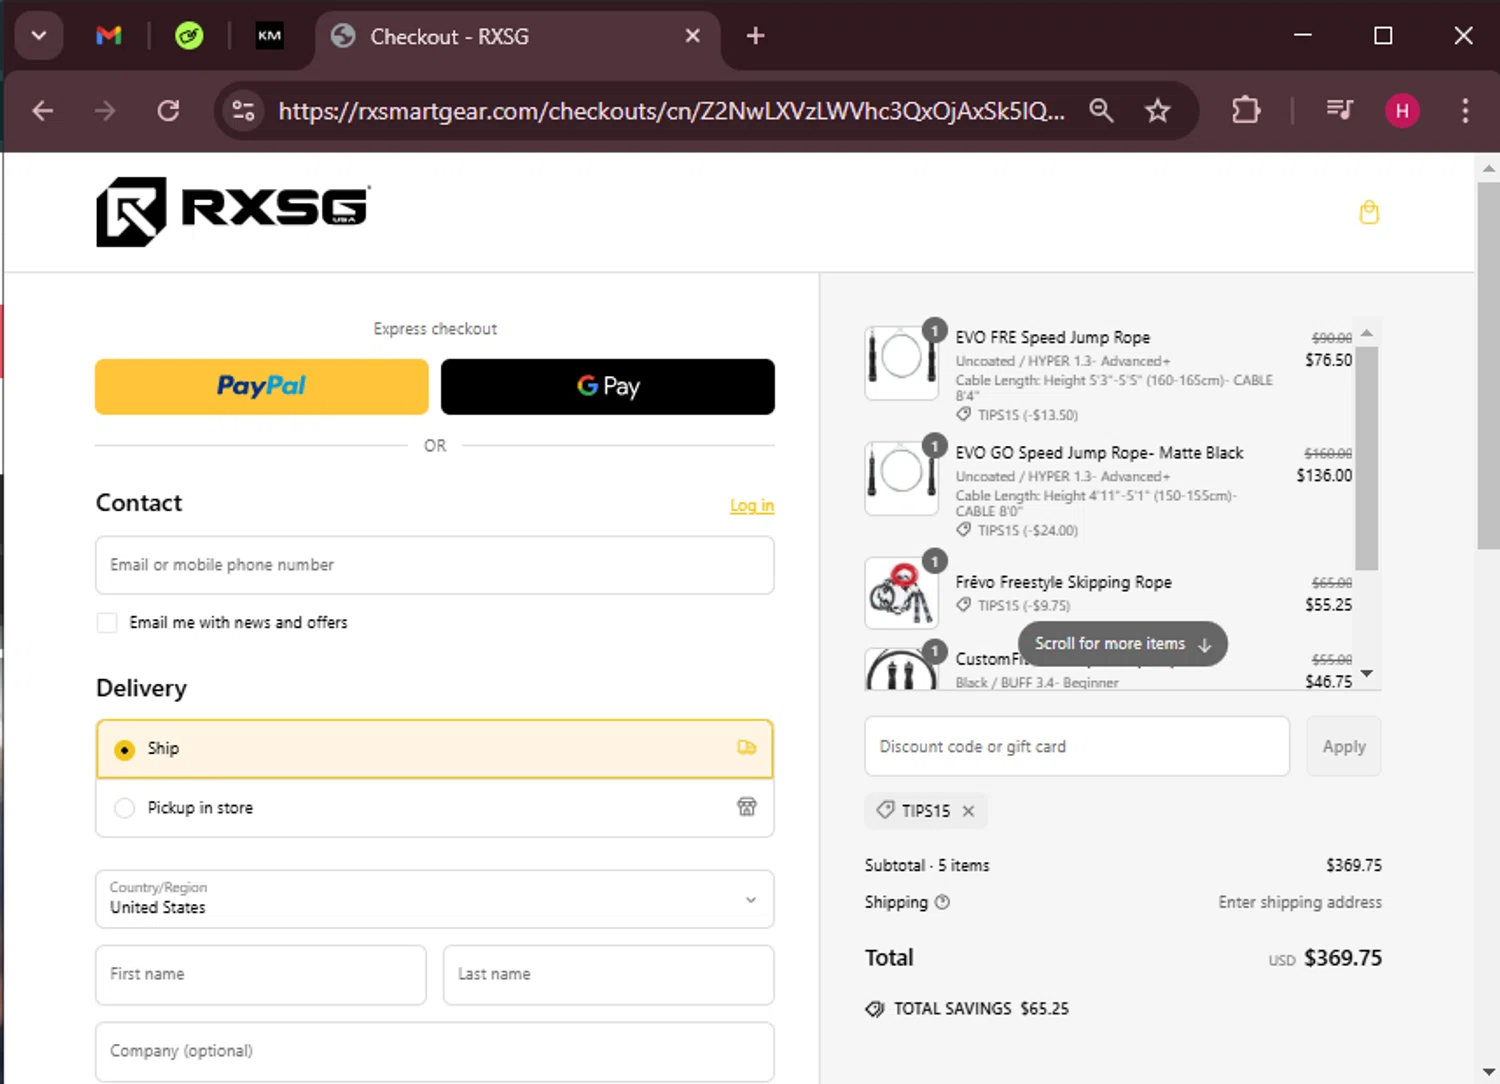Viewport: 1500px width, 1084px height.
Task: Select the Pickup in store option
Action: pyautogui.click(x=435, y=808)
